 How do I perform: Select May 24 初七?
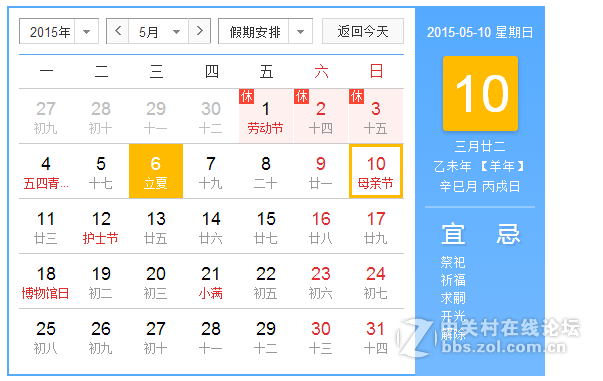click(376, 281)
